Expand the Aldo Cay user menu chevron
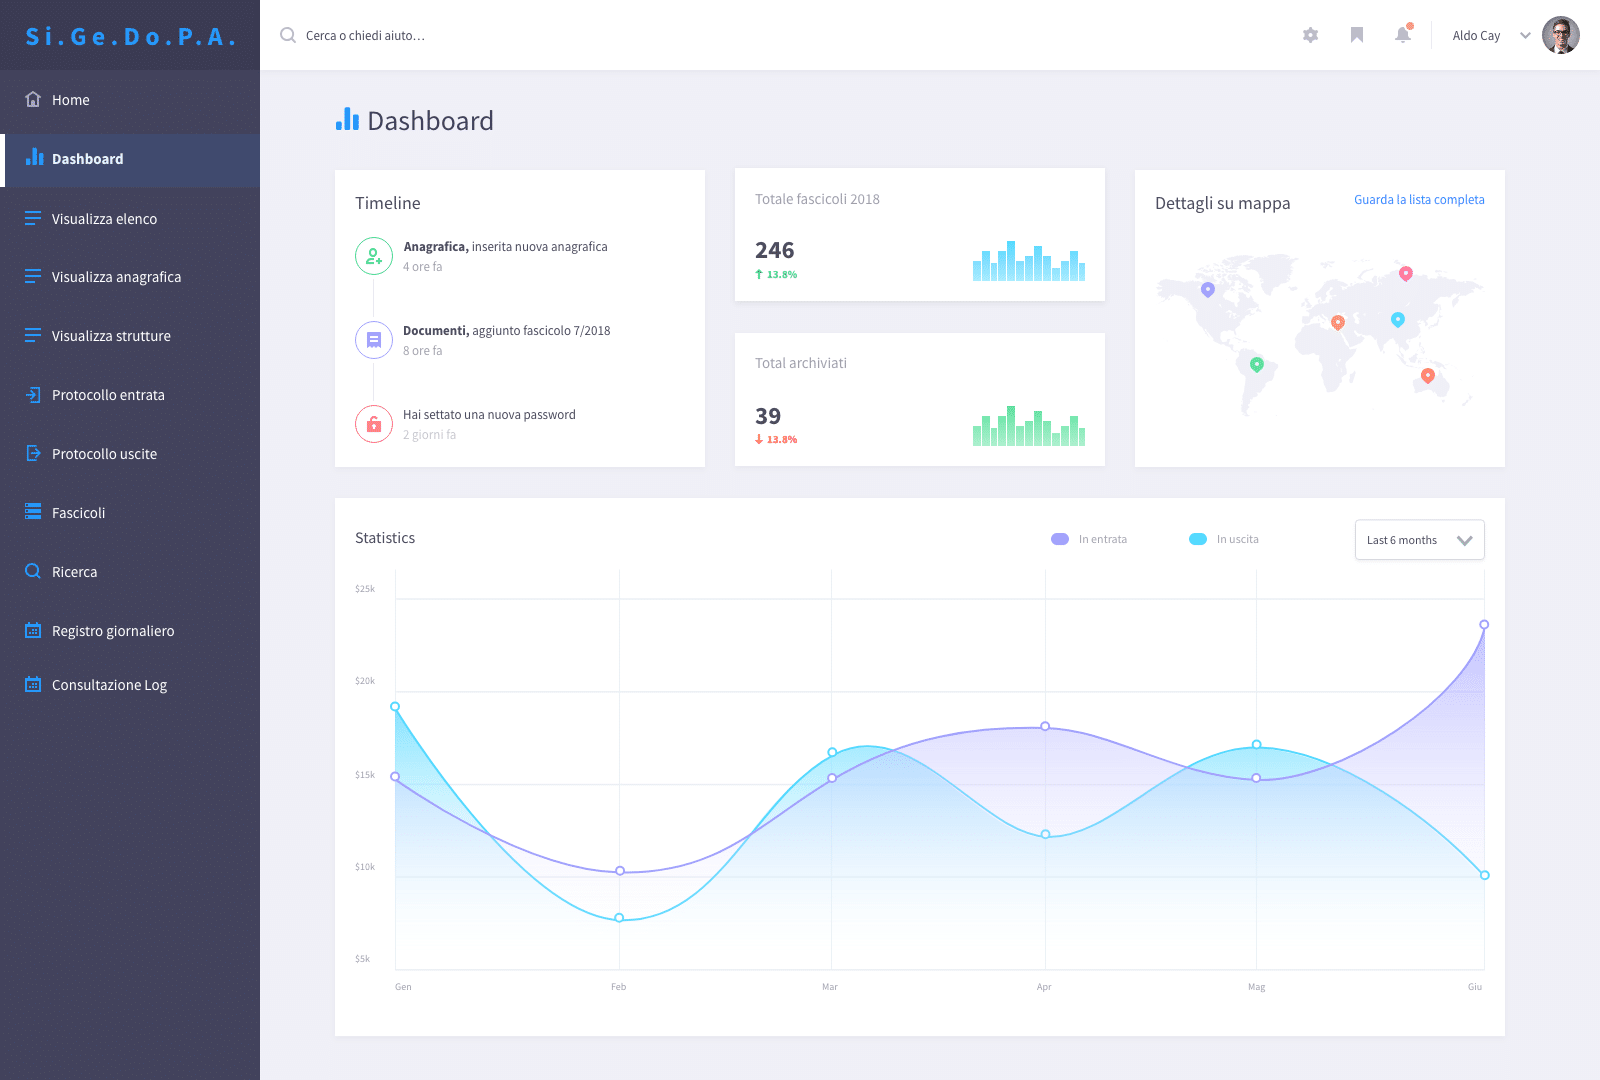 point(1525,35)
